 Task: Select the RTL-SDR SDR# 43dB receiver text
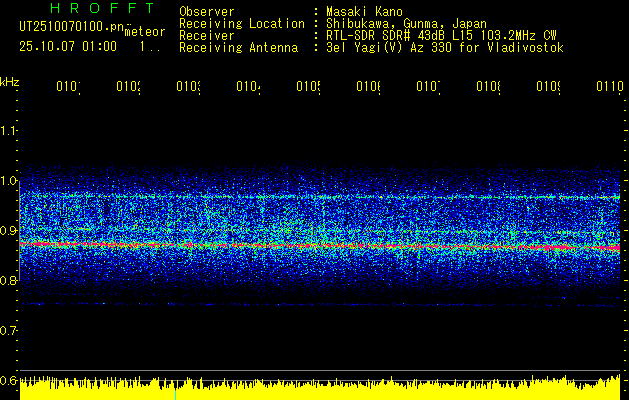tap(441, 36)
